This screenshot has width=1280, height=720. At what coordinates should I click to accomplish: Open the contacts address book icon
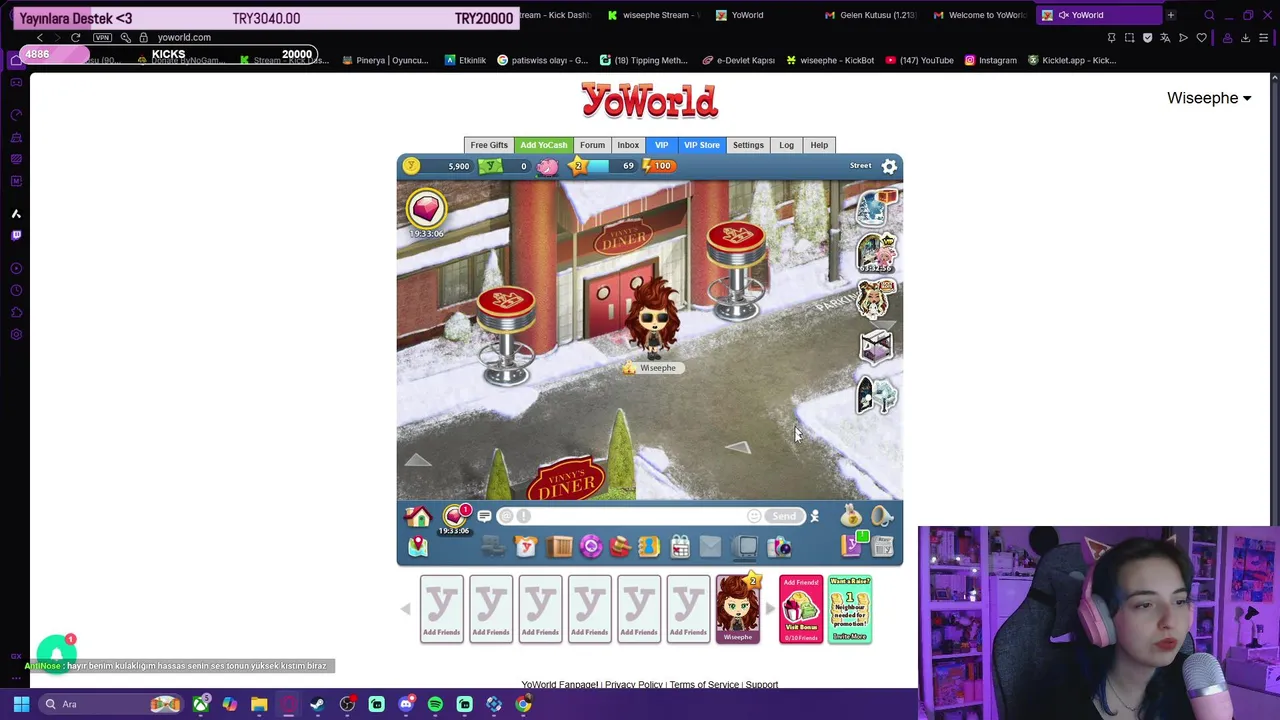(649, 547)
